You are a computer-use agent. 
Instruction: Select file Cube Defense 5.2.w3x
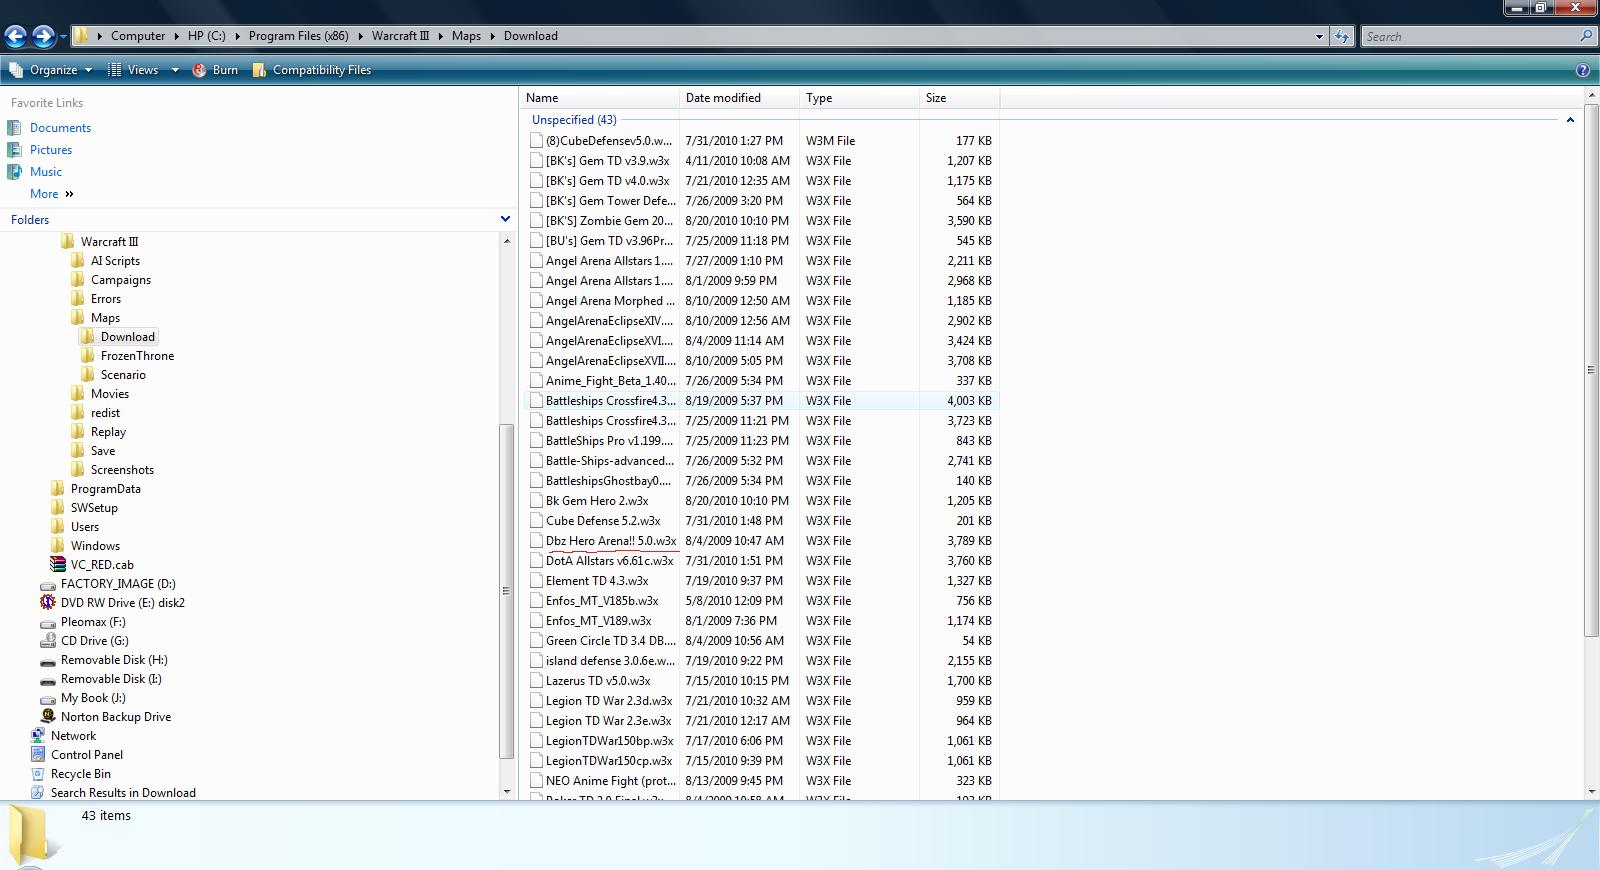pyautogui.click(x=603, y=521)
